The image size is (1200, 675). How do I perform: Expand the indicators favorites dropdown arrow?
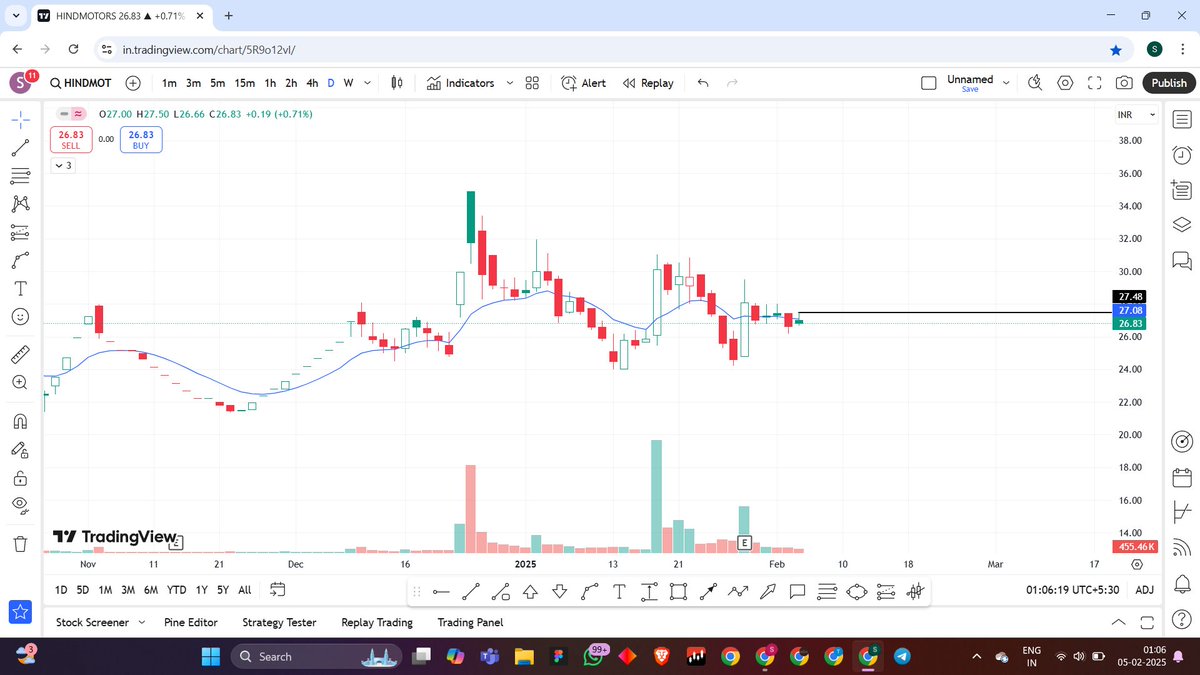[510, 83]
